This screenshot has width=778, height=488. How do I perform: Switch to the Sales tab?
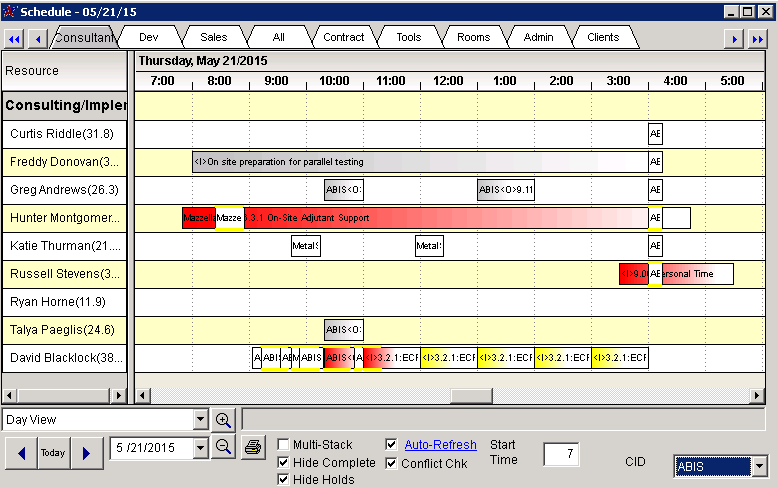click(213, 37)
